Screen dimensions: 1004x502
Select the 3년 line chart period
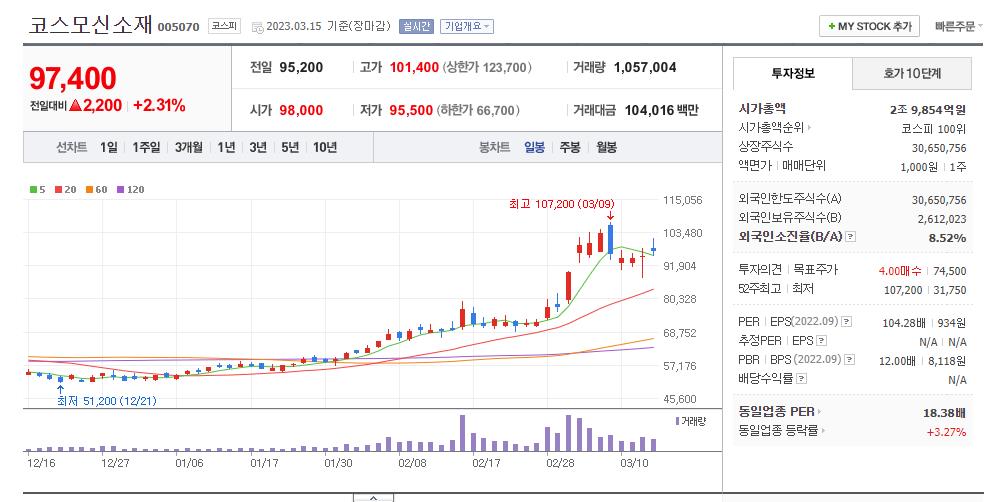point(257,147)
